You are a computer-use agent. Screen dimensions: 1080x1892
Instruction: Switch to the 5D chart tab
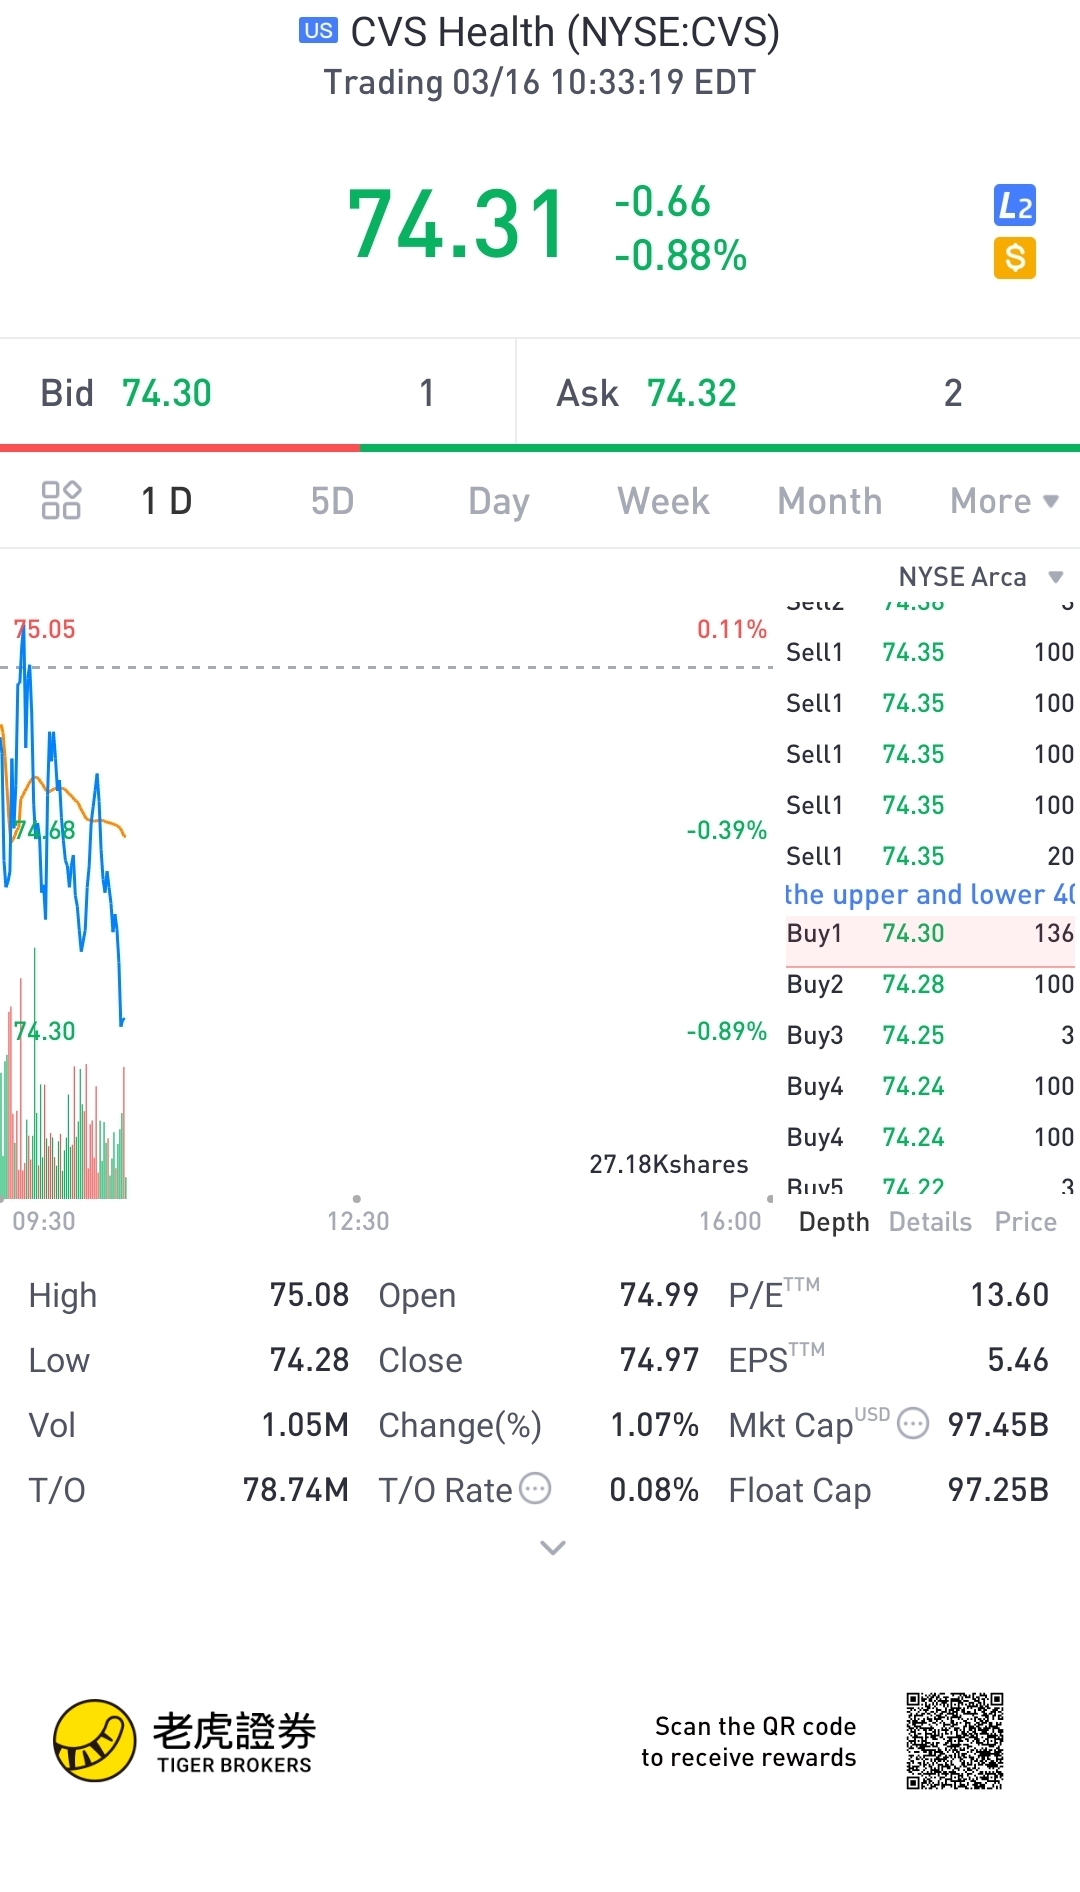332,501
